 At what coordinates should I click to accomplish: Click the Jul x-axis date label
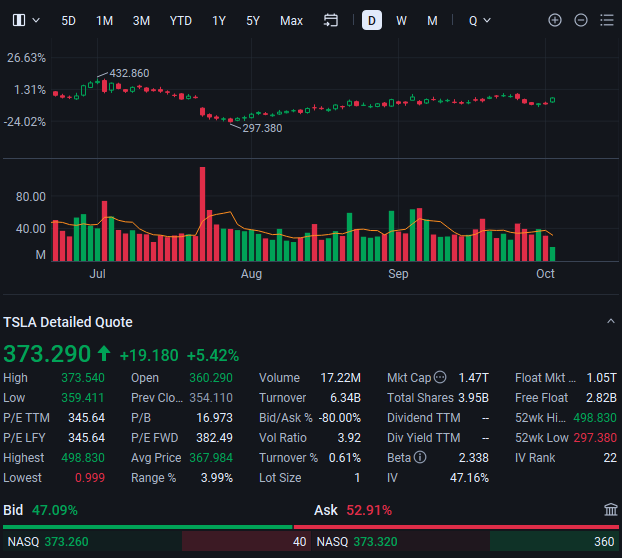pyautogui.click(x=98, y=274)
